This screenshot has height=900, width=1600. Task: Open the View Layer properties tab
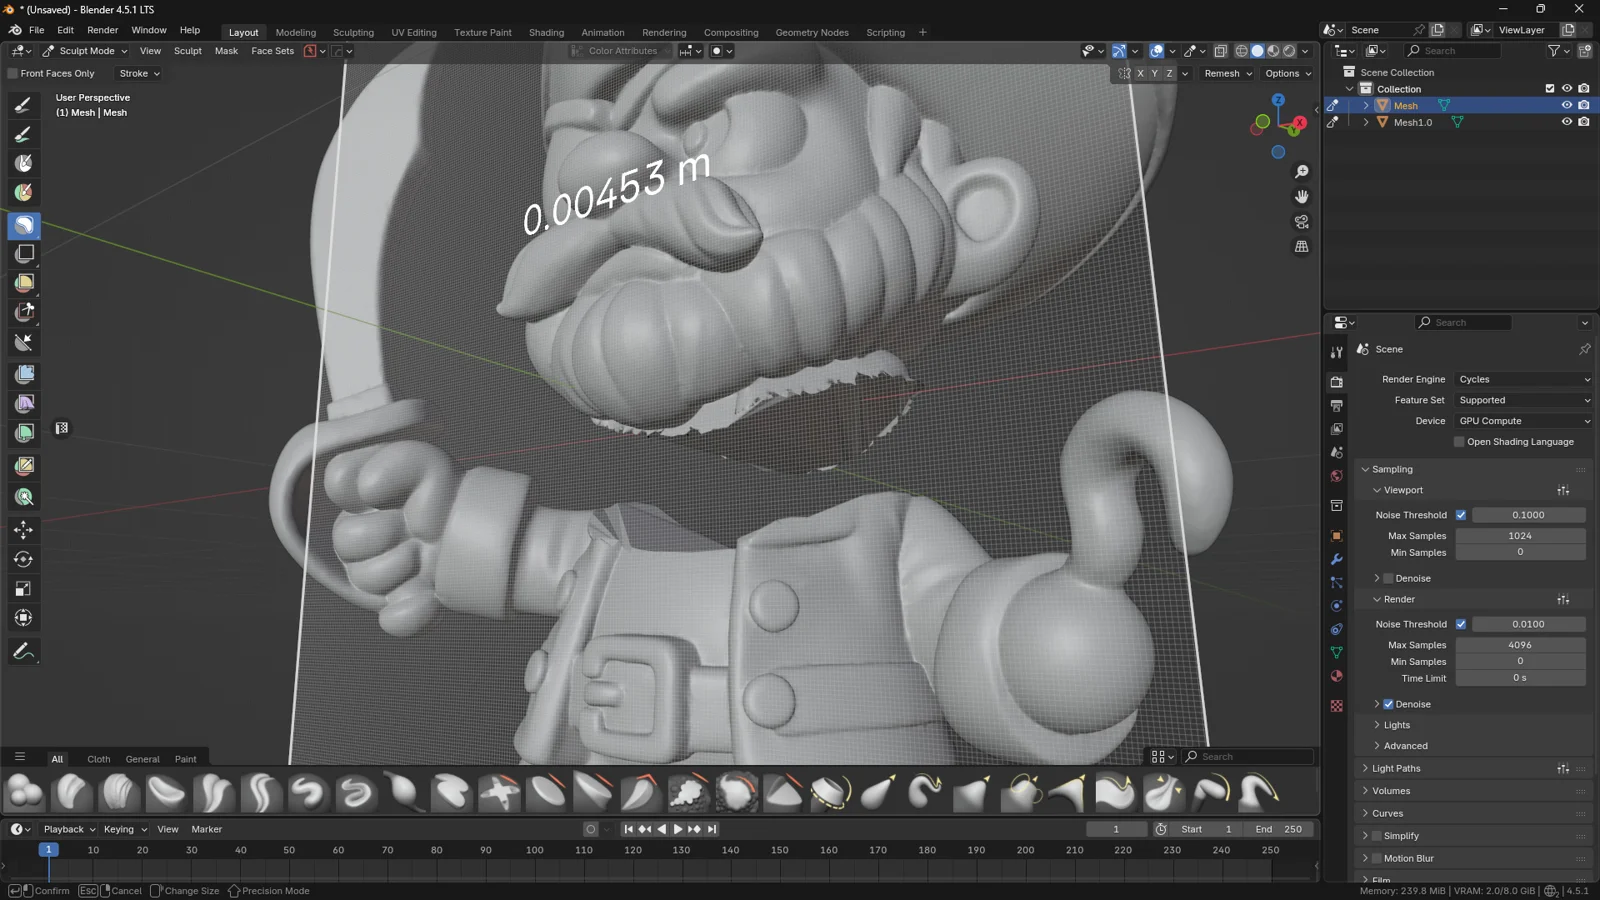coord(1336,429)
